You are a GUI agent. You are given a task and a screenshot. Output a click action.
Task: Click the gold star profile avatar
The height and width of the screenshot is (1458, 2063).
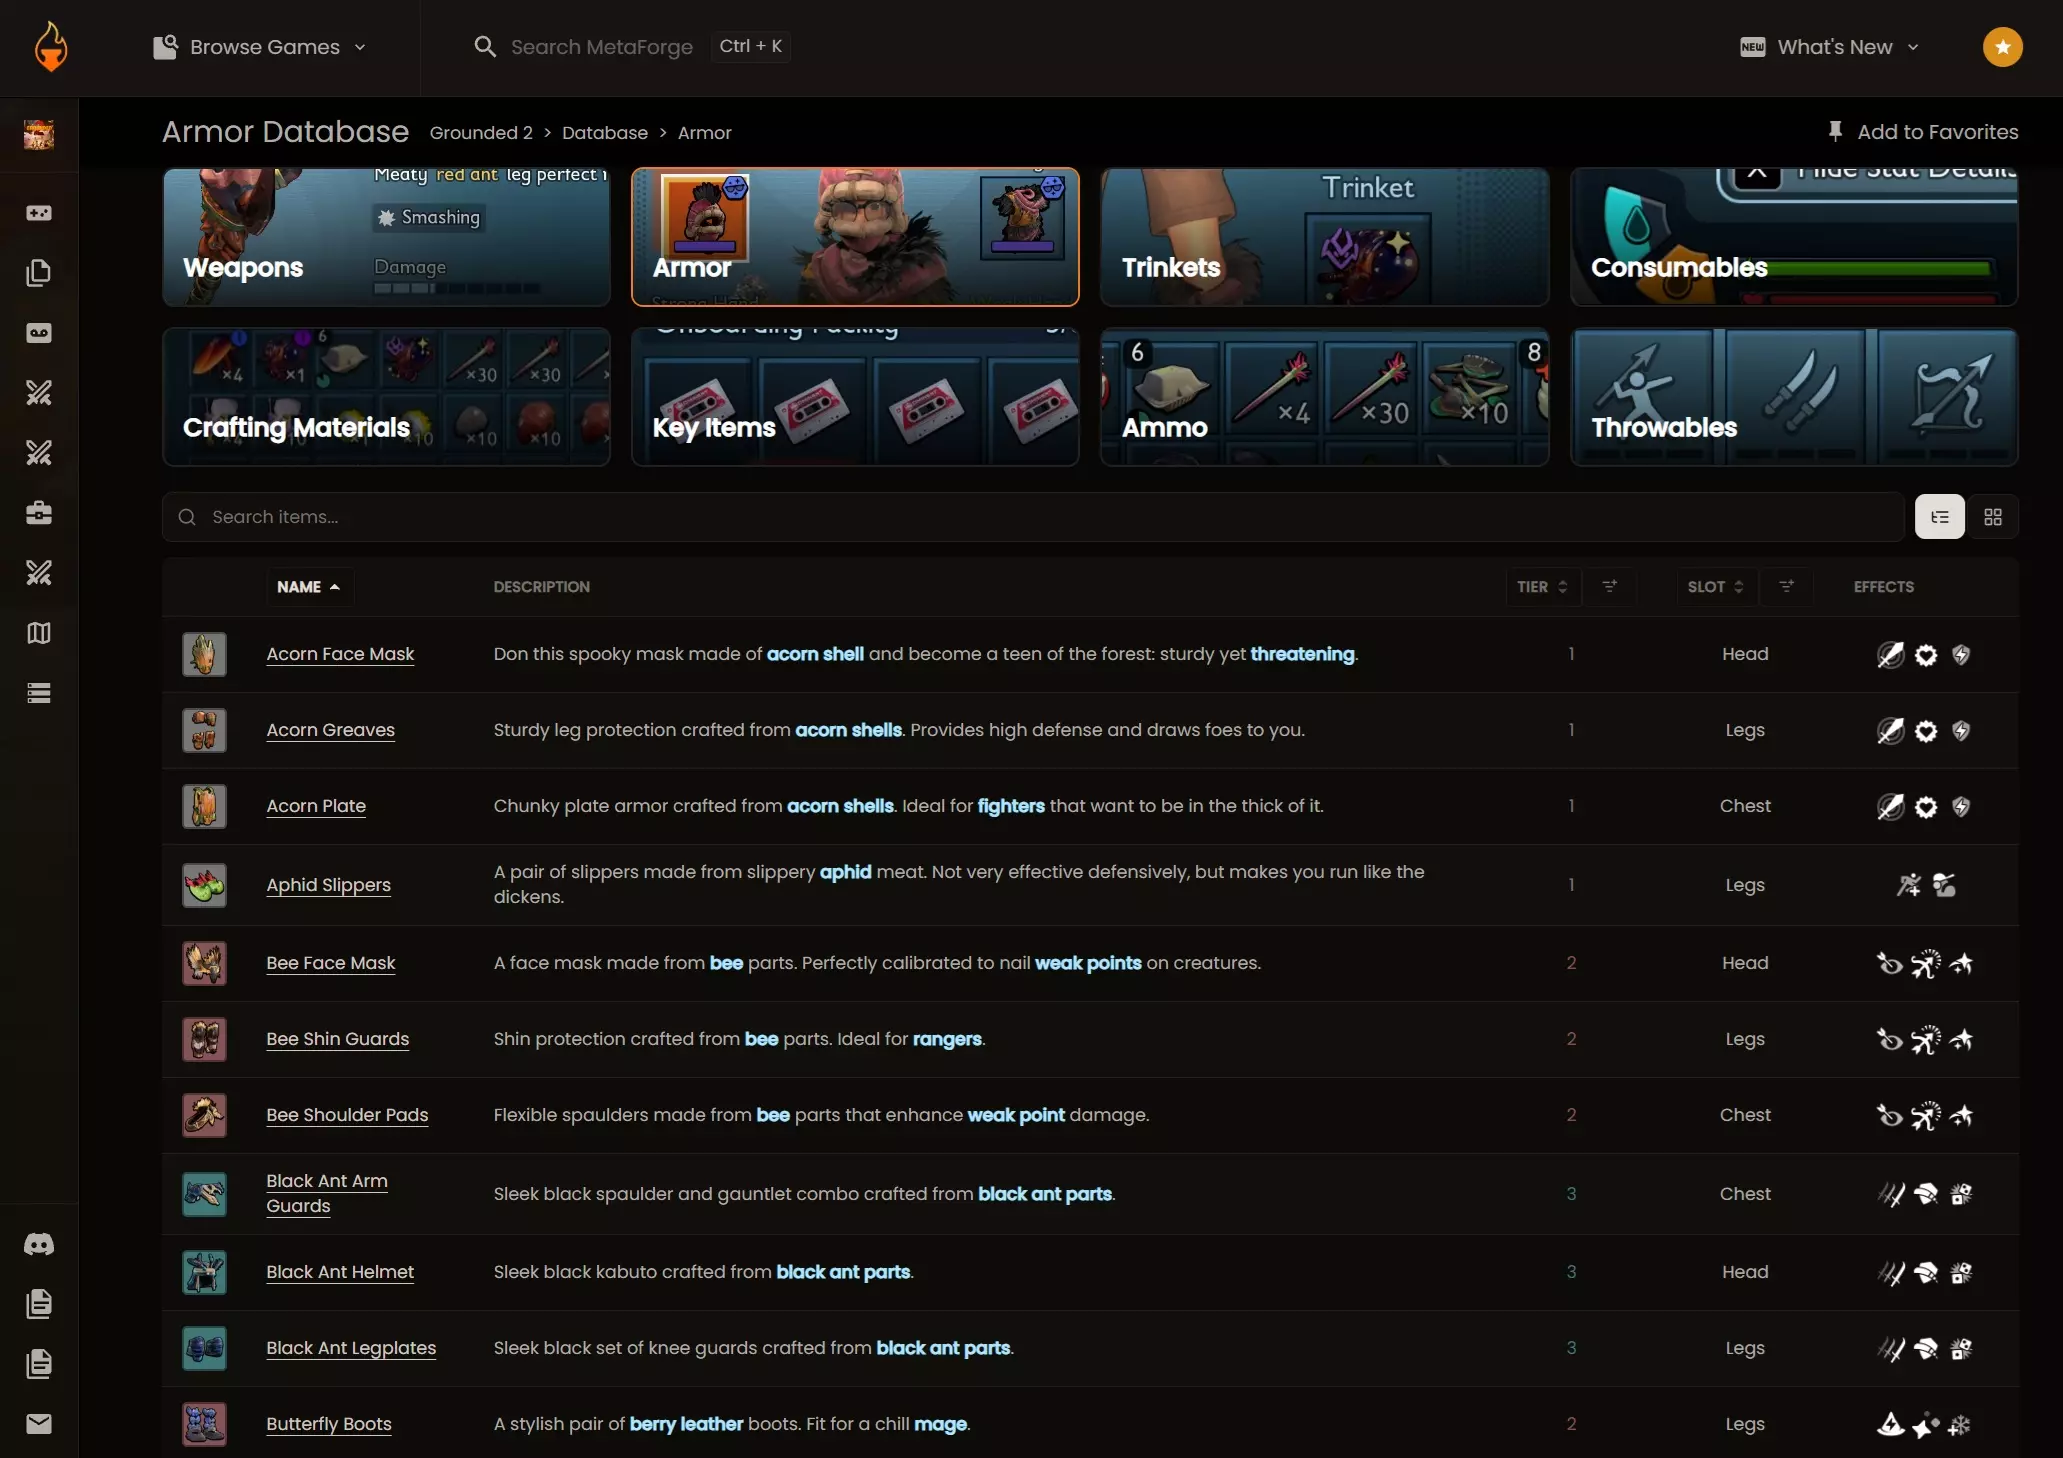tap(2002, 47)
